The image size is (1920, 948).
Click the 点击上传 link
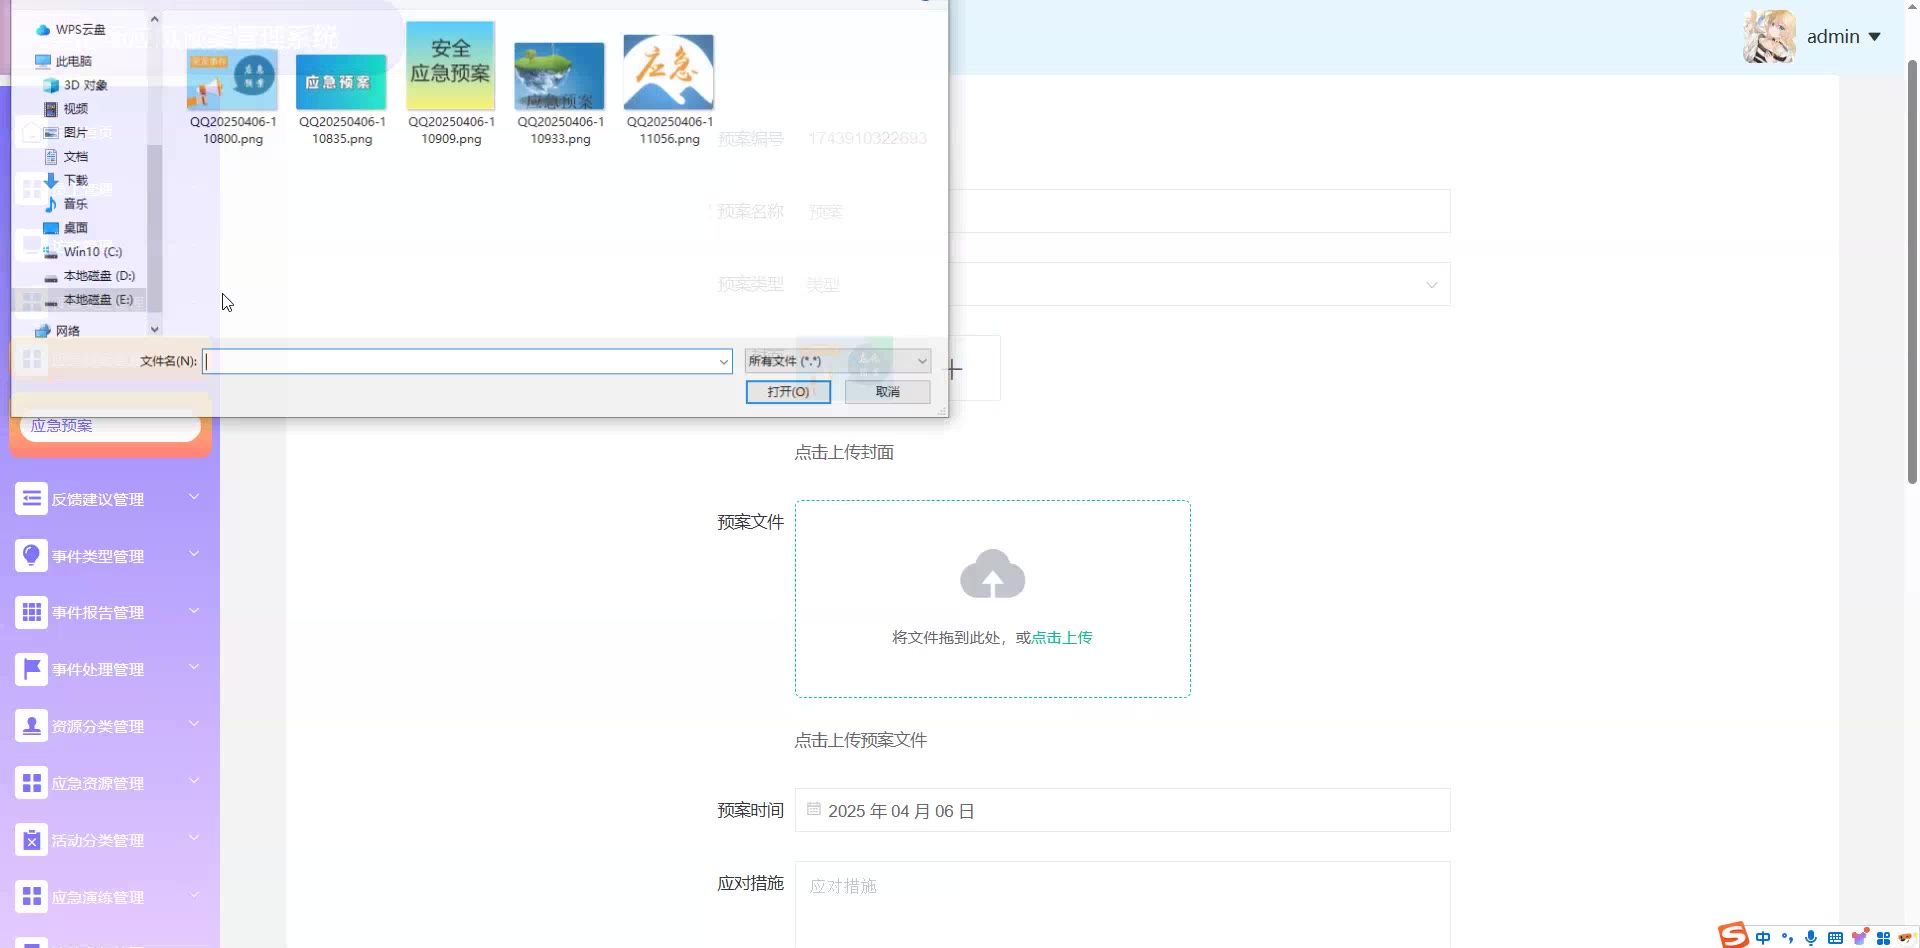coord(1062,637)
